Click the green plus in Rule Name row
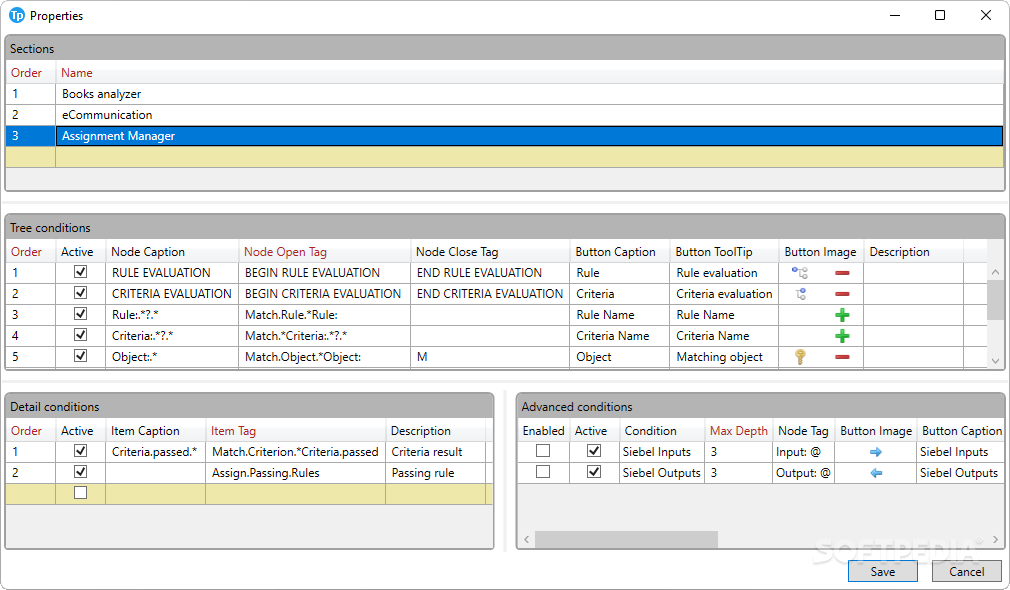 point(842,315)
